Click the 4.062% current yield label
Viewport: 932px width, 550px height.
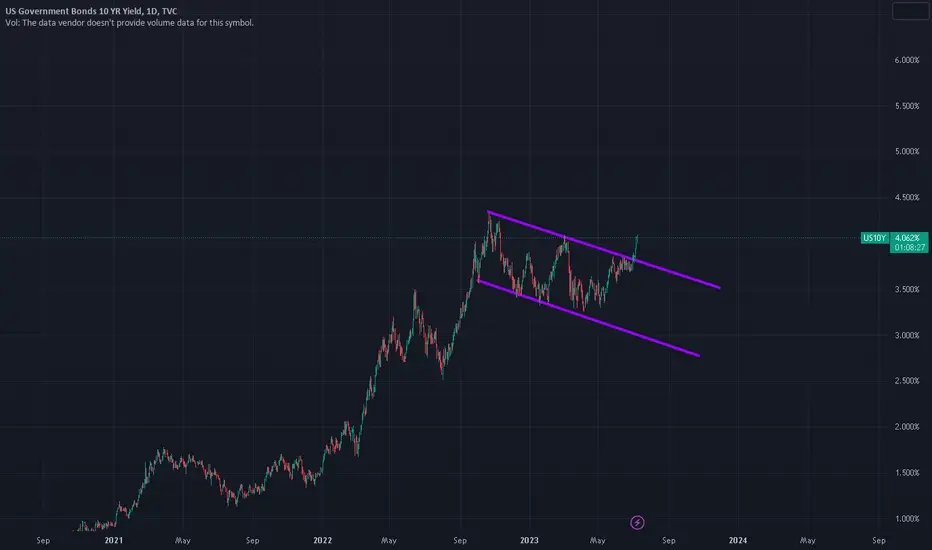(908, 238)
